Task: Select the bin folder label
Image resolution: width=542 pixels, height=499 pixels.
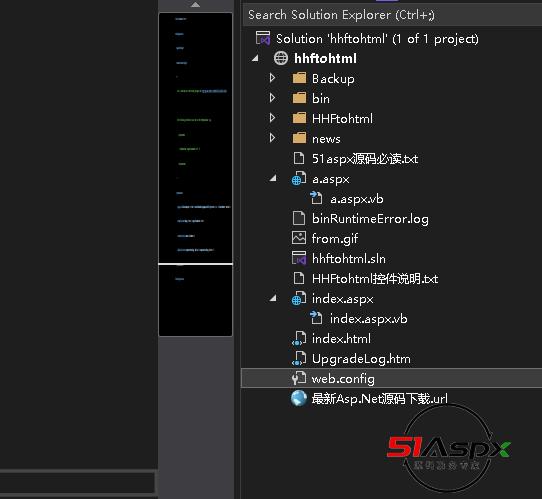Action: tap(321, 98)
